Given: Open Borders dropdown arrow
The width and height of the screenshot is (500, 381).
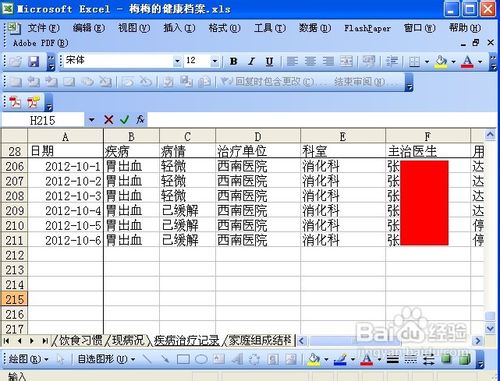Looking at the screenshot, I should (x=427, y=62).
